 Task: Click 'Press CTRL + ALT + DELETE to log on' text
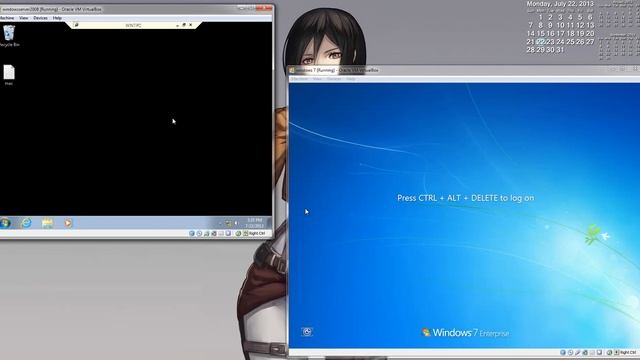(465, 198)
